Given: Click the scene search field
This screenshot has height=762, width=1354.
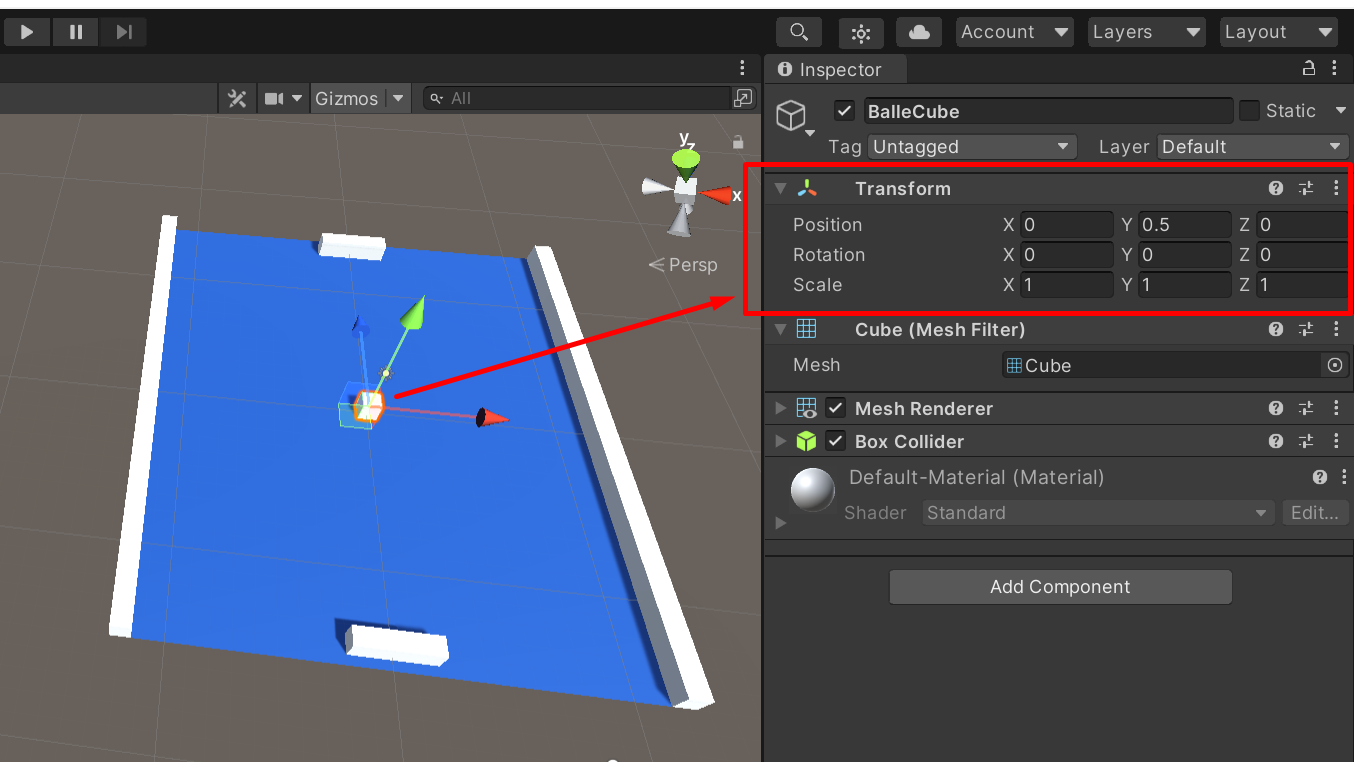Looking at the screenshot, I should click(578, 98).
